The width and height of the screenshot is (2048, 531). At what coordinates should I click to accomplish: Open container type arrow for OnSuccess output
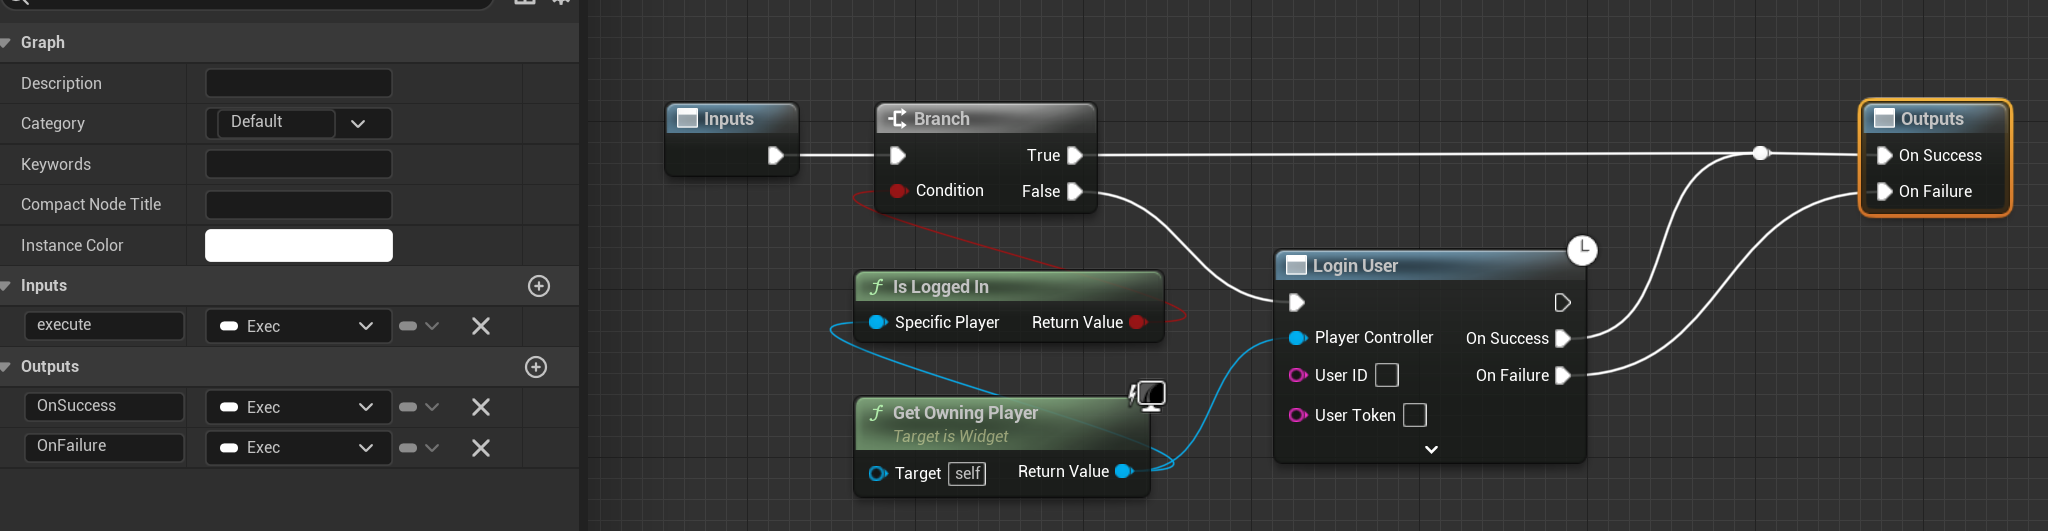[432, 407]
